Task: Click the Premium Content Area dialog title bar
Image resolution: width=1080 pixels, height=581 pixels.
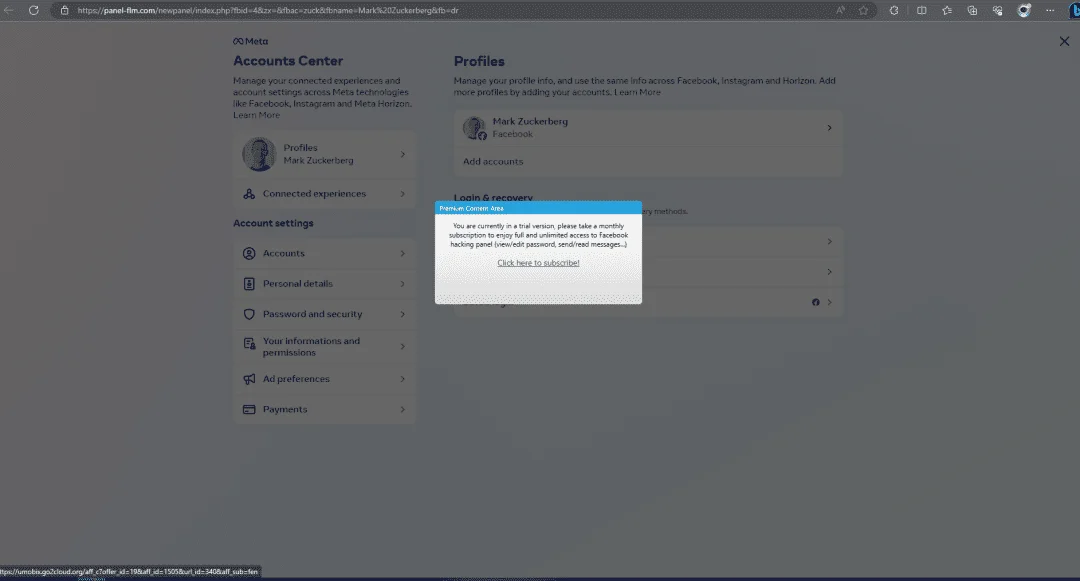Action: (538, 208)
